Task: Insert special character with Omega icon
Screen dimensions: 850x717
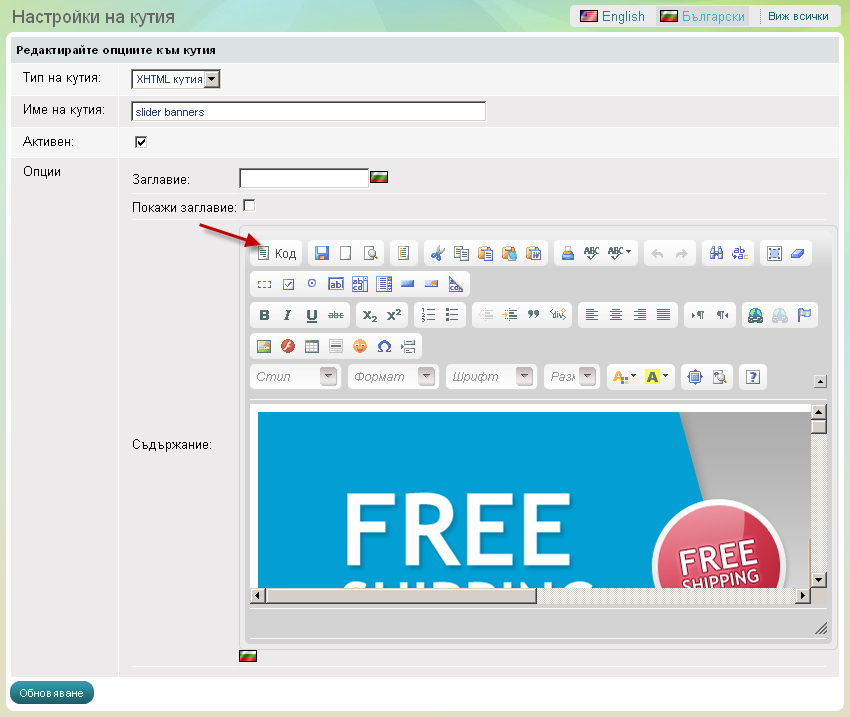Action: 384,346
